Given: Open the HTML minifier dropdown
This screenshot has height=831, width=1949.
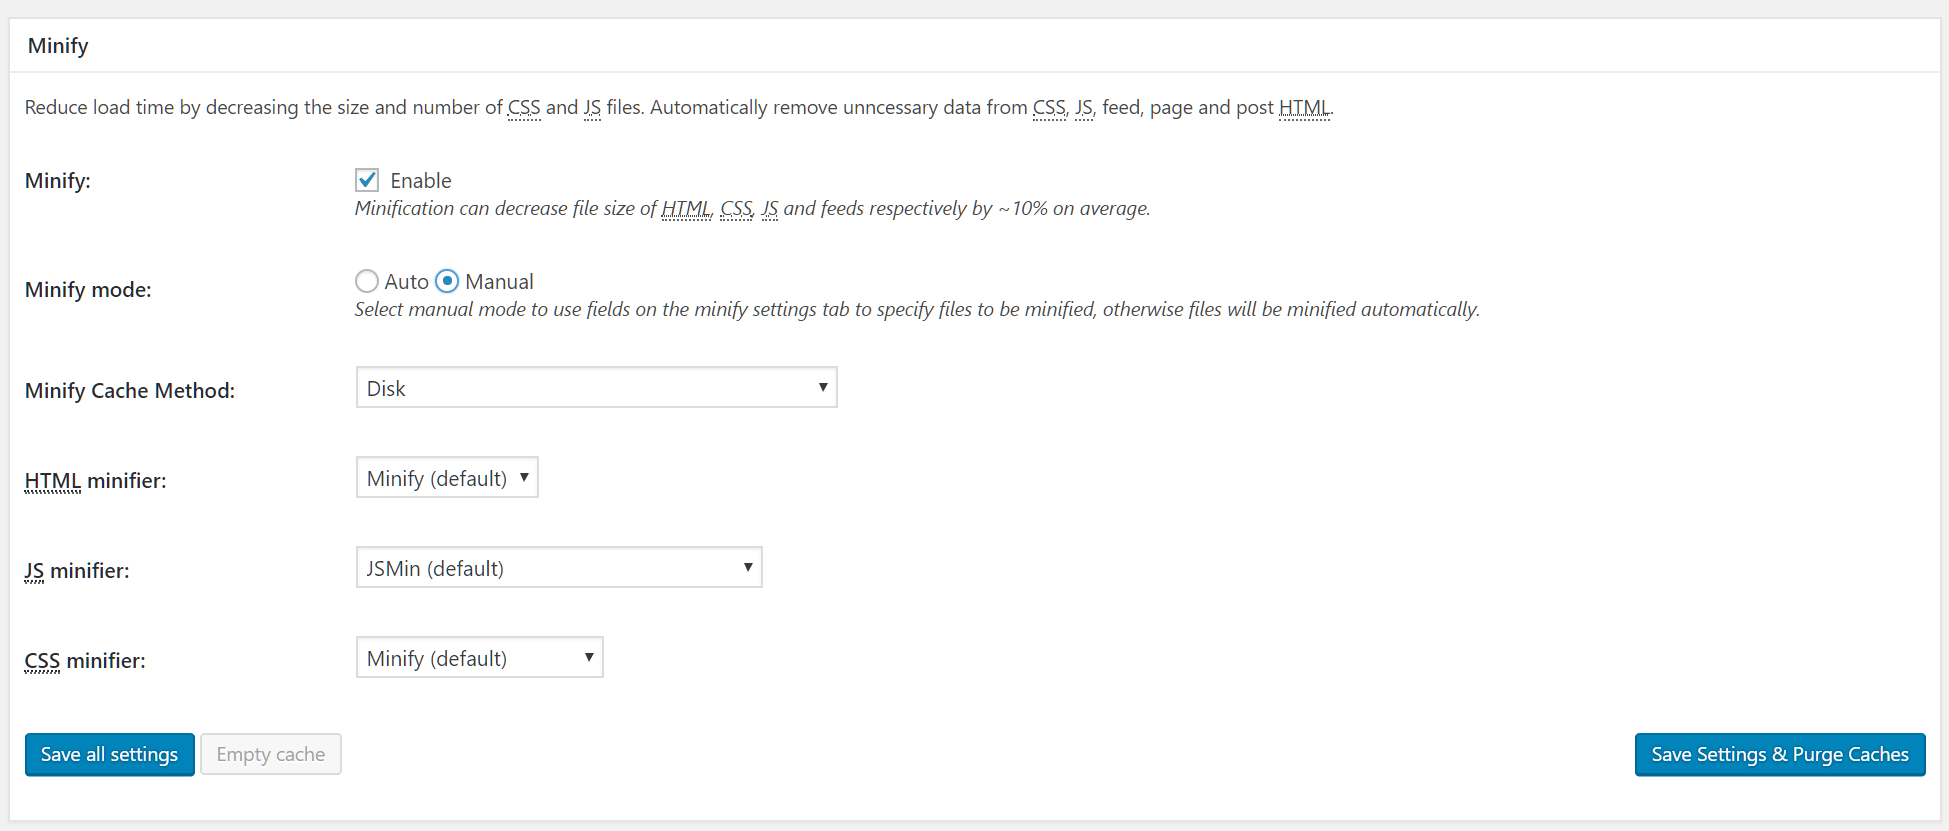Looking at the screenshot, I should 447,477.
